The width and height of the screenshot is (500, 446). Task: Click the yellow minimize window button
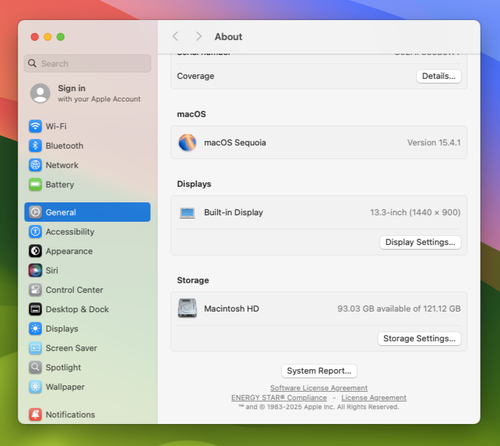[x=48, y=37]
